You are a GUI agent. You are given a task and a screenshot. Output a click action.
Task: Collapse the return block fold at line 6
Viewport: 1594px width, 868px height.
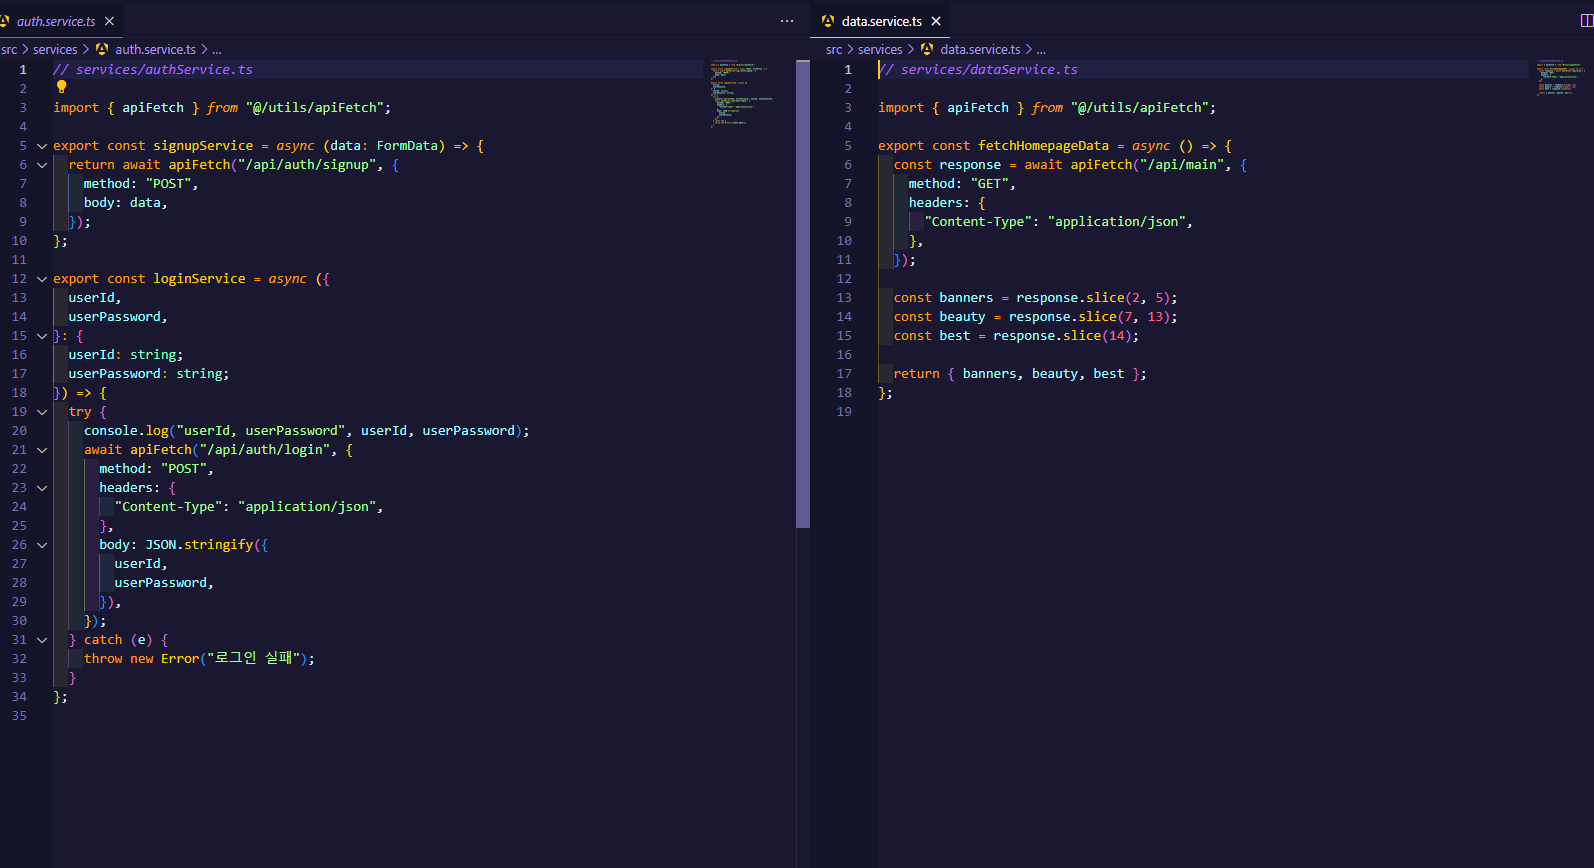42,165
